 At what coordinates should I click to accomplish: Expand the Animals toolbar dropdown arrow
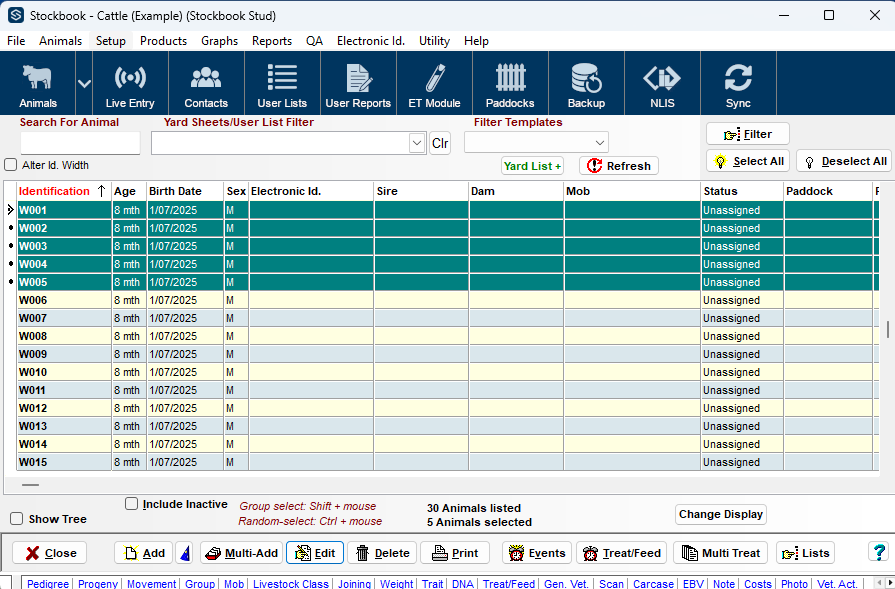point(84,84)
